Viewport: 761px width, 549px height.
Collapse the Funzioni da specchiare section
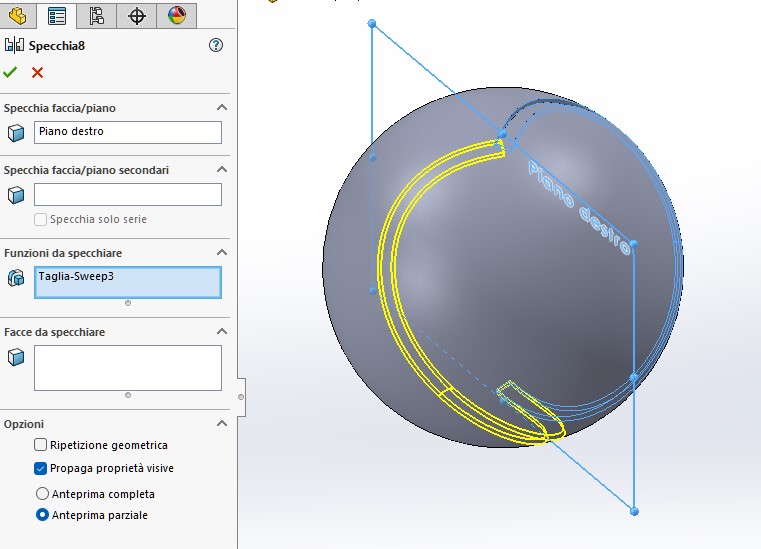pos(222,254)
